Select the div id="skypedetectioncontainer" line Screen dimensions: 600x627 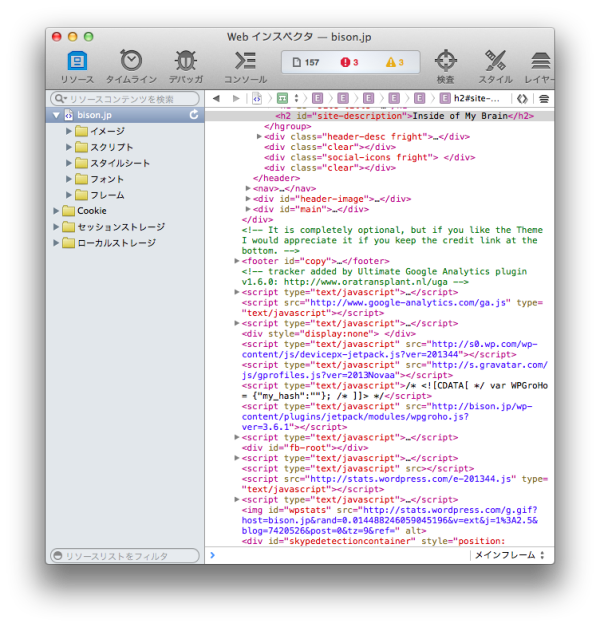[x=374, y=541]
